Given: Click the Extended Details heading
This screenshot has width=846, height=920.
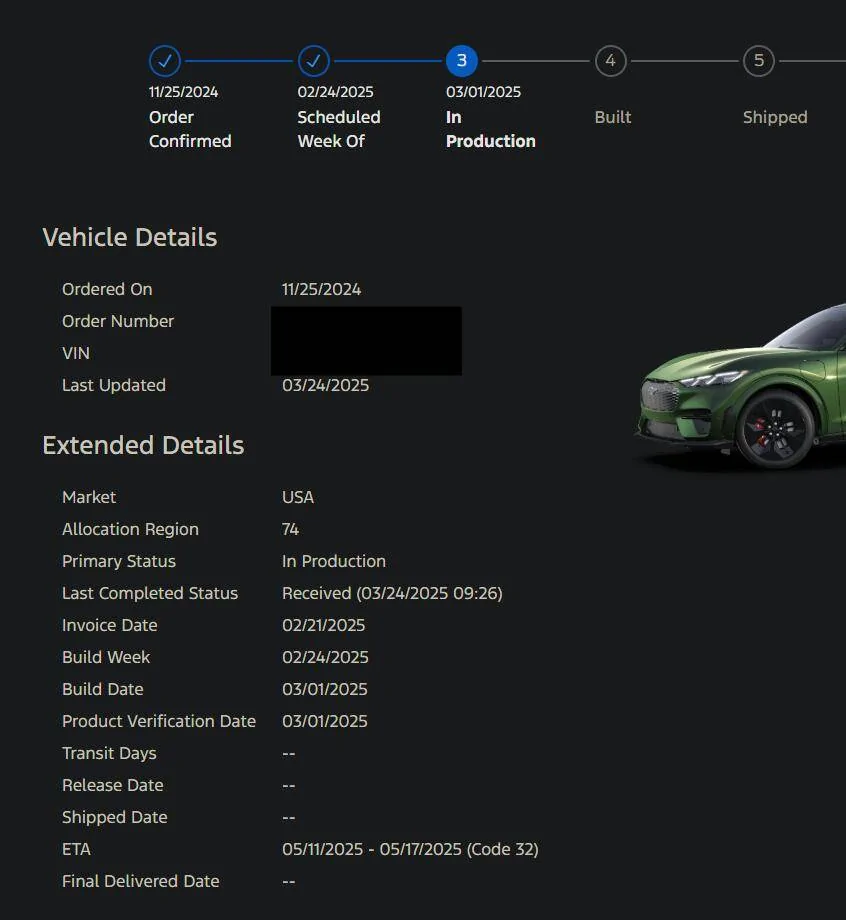Looking at the screenshot, I should pos(143,445).
